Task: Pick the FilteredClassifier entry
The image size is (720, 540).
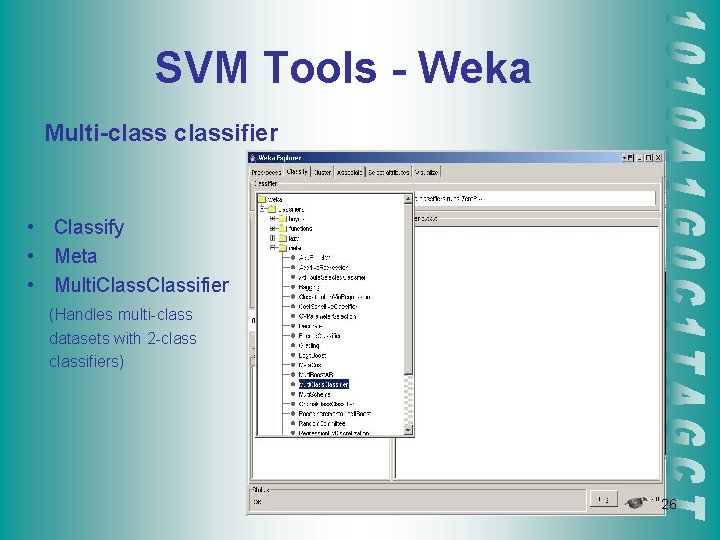Action: (x=320, y=336)
